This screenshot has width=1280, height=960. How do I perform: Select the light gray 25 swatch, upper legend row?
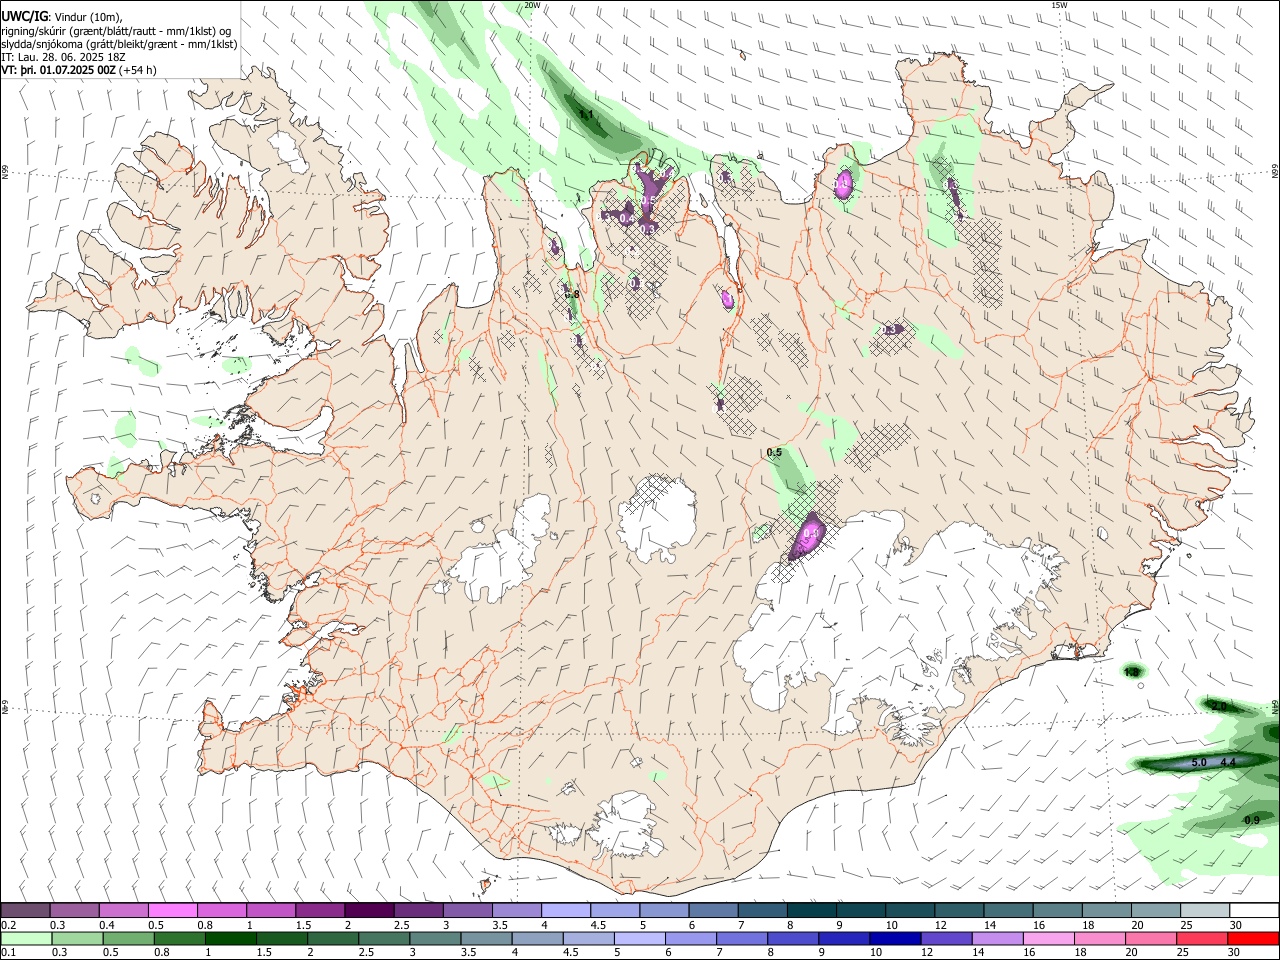click(x=1203, y=910)
